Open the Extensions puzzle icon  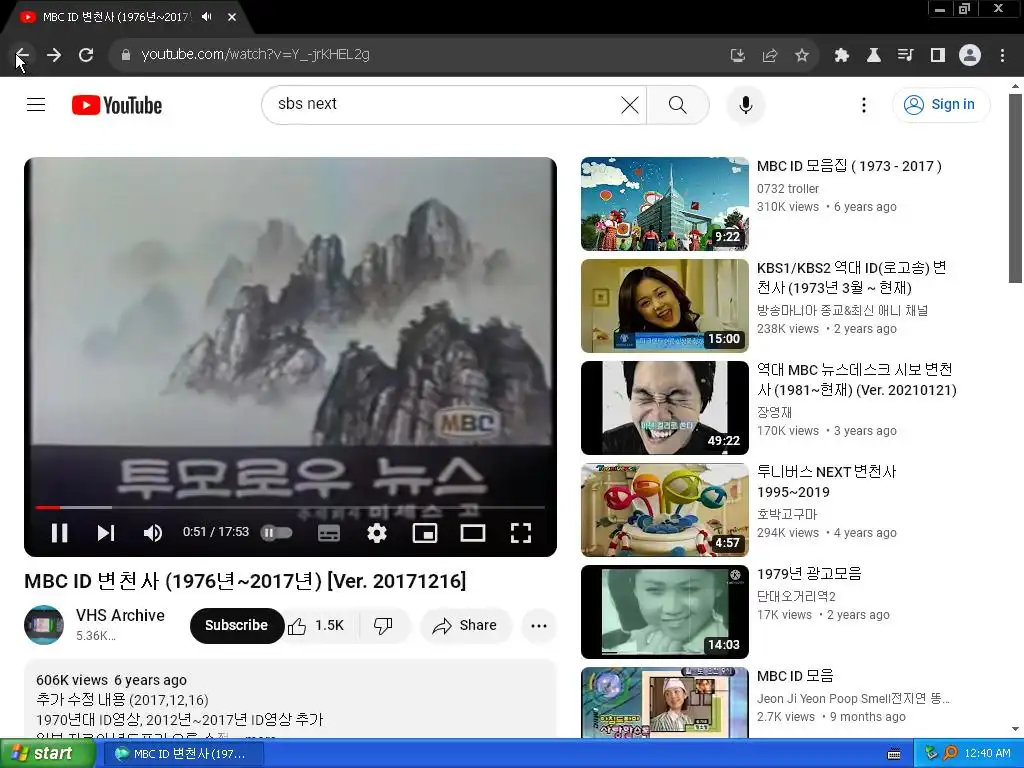(x=842, y=56)
